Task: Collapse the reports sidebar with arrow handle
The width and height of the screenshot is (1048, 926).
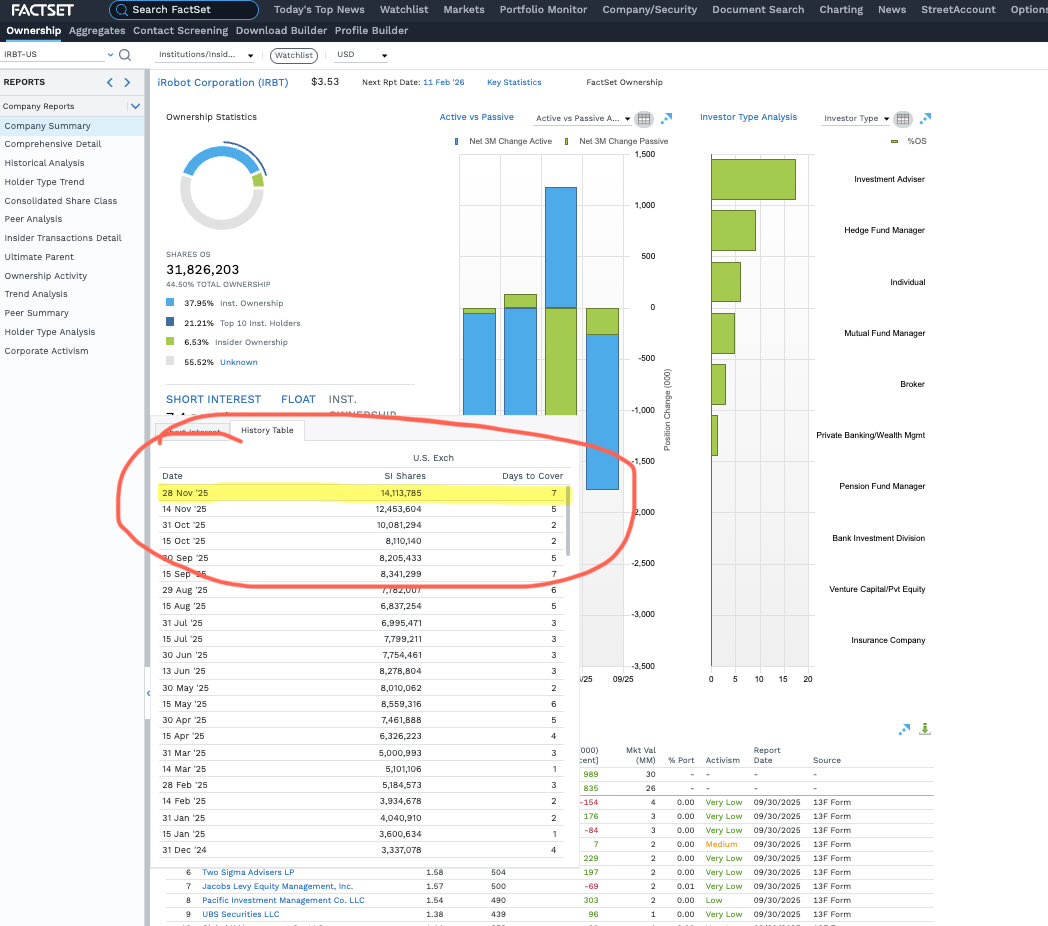Action: (148, 693)
